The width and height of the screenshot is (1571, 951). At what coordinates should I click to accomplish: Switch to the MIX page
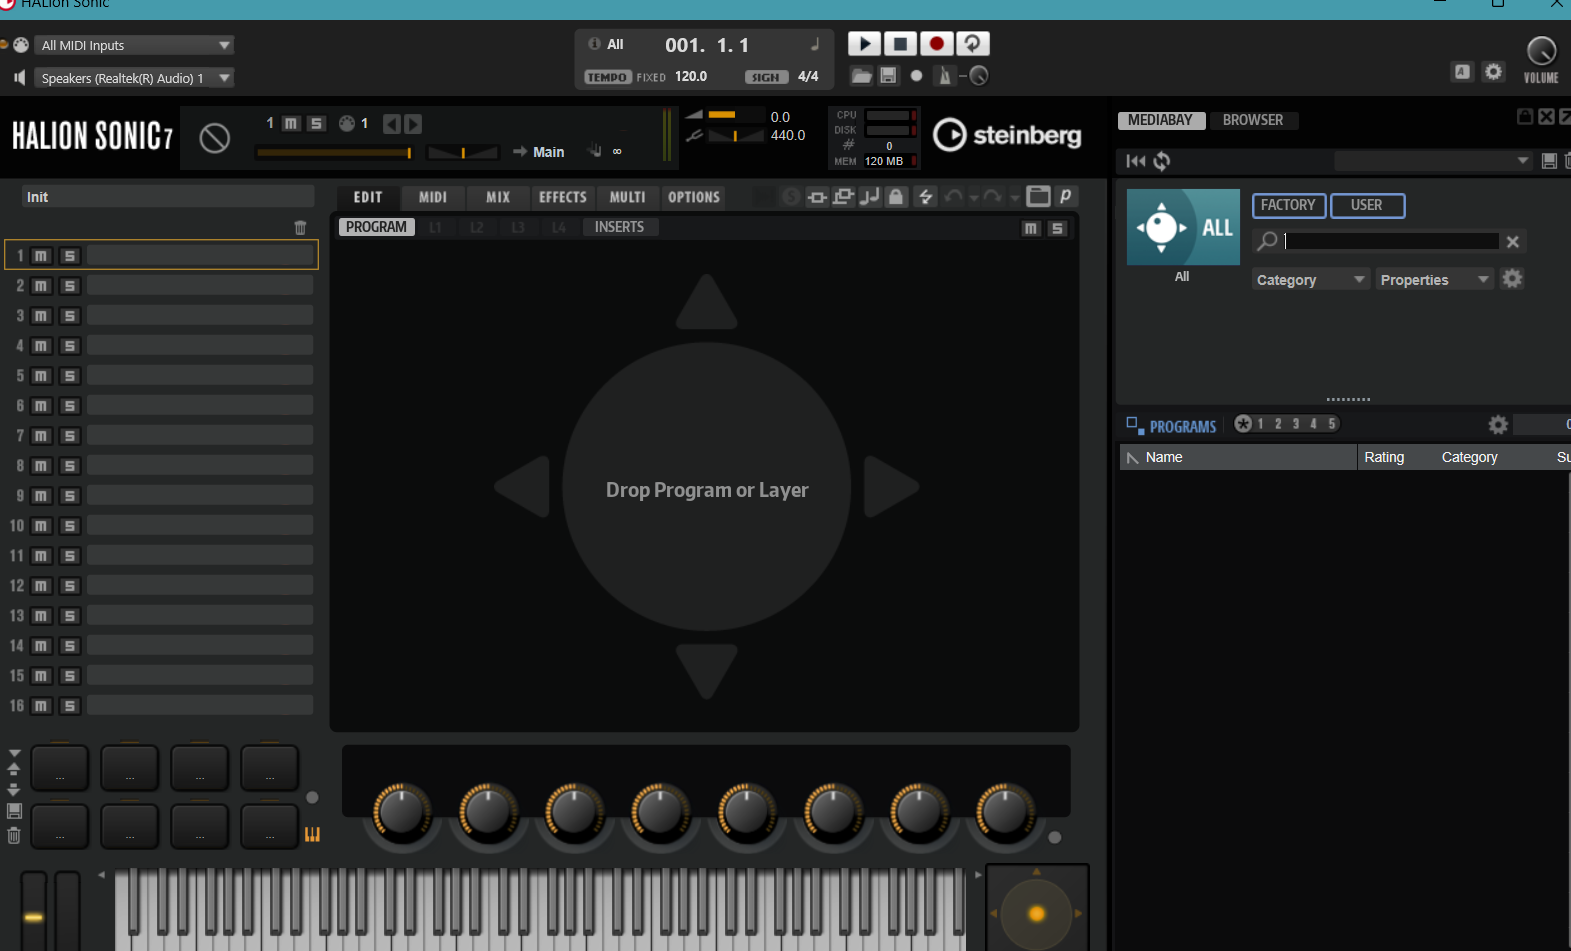coord(498,197)
